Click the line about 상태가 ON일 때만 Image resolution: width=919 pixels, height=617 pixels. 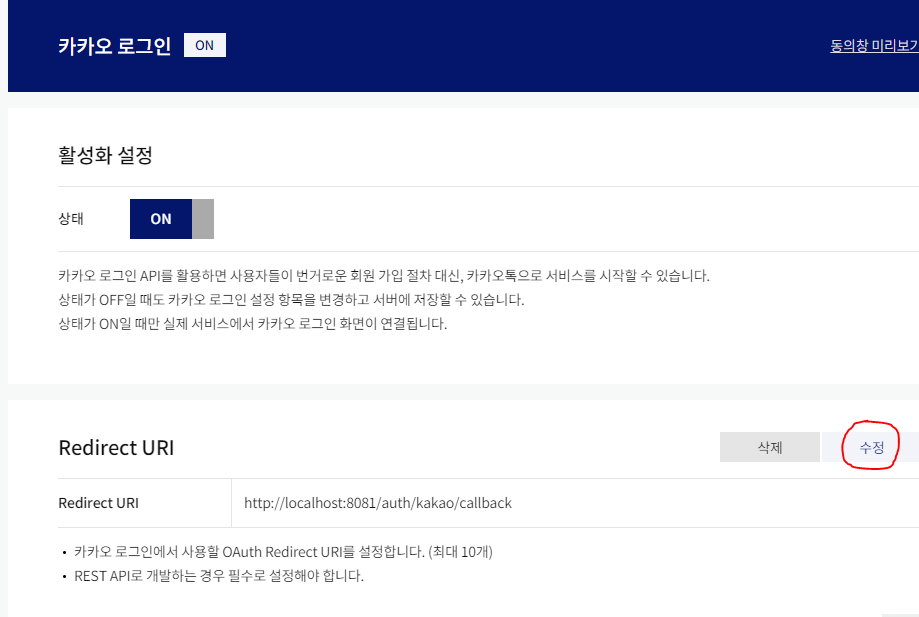pyautogui.click(x=253, y=323)
